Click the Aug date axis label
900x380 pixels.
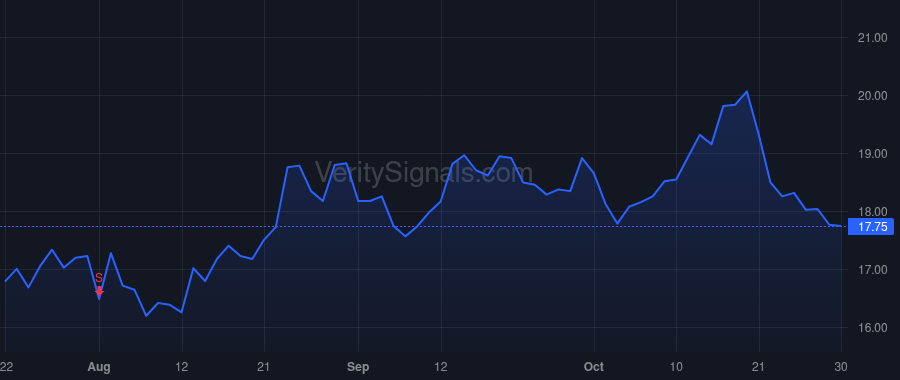click(100, 367)
